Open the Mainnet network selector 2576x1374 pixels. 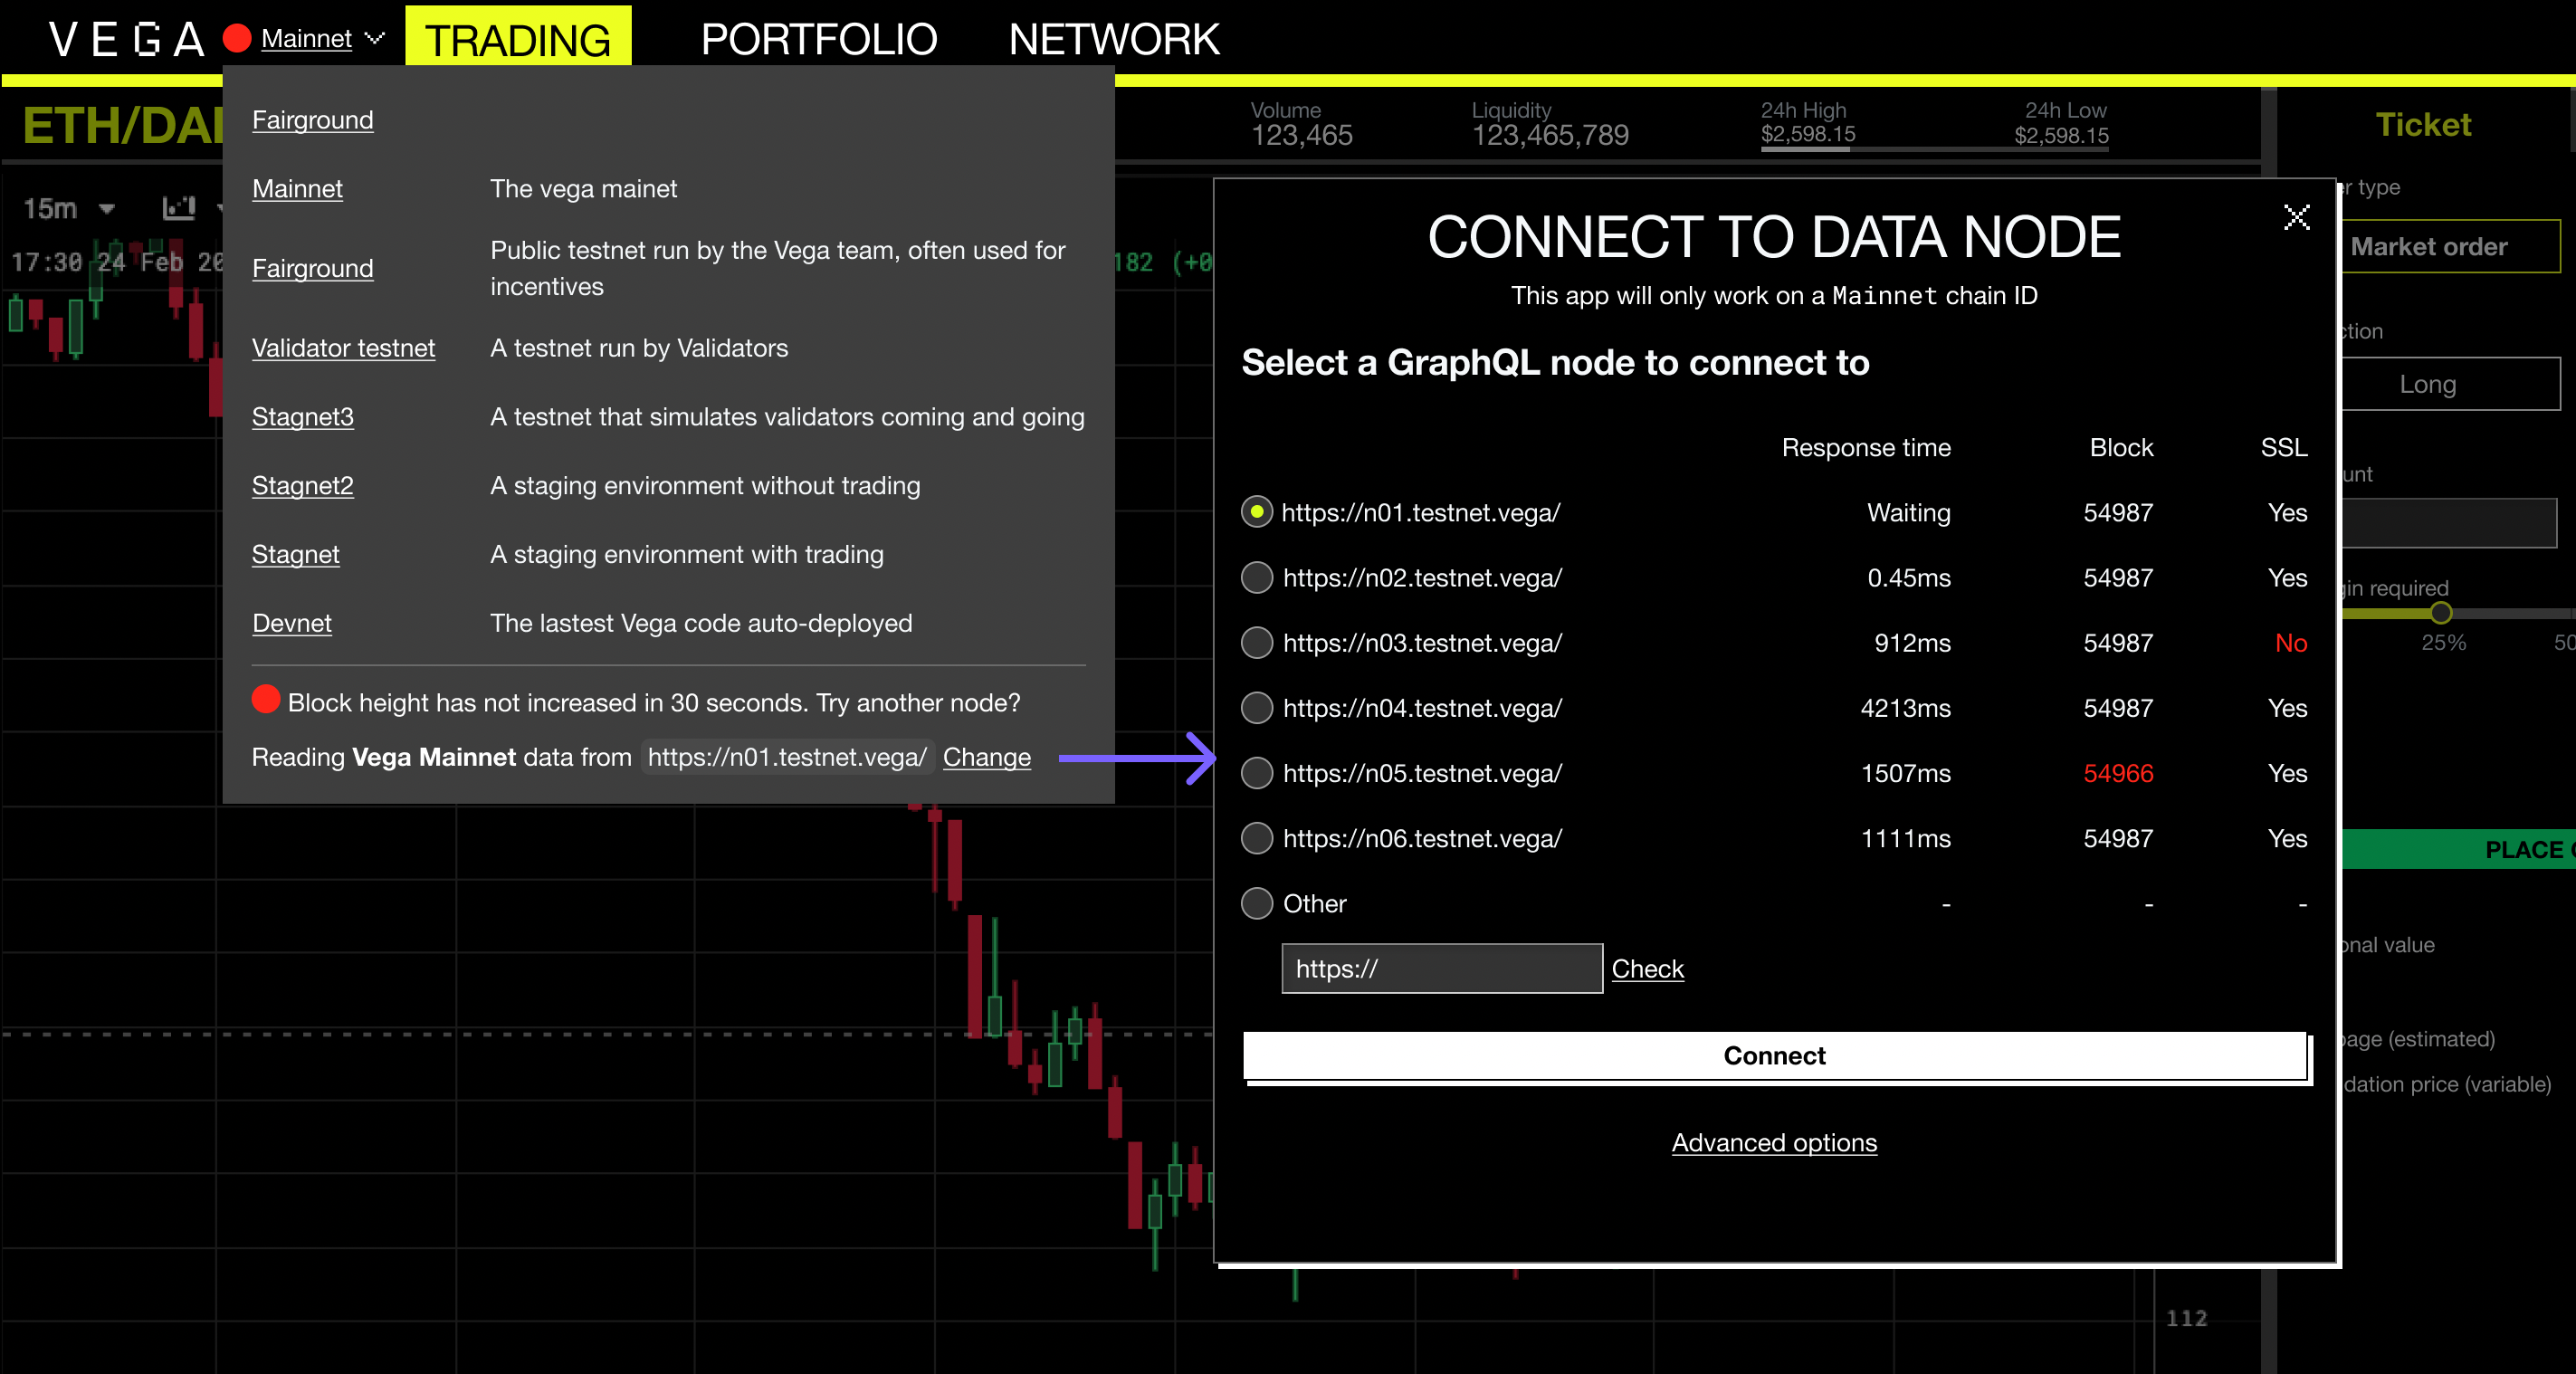point(306,39)
